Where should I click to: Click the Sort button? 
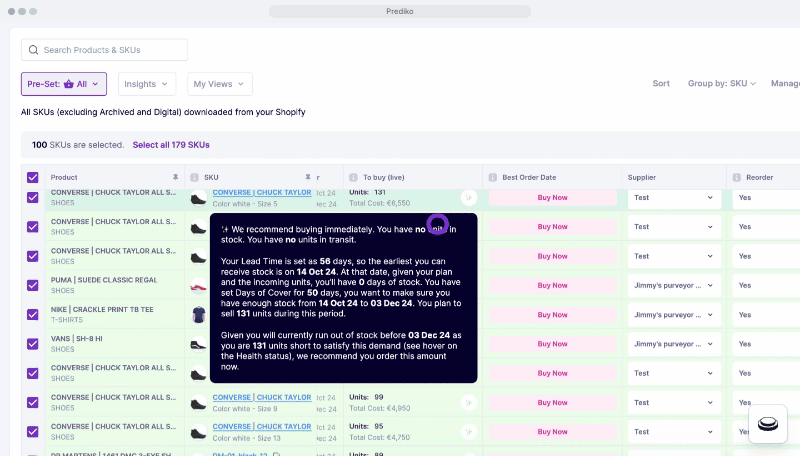[661, 84]
